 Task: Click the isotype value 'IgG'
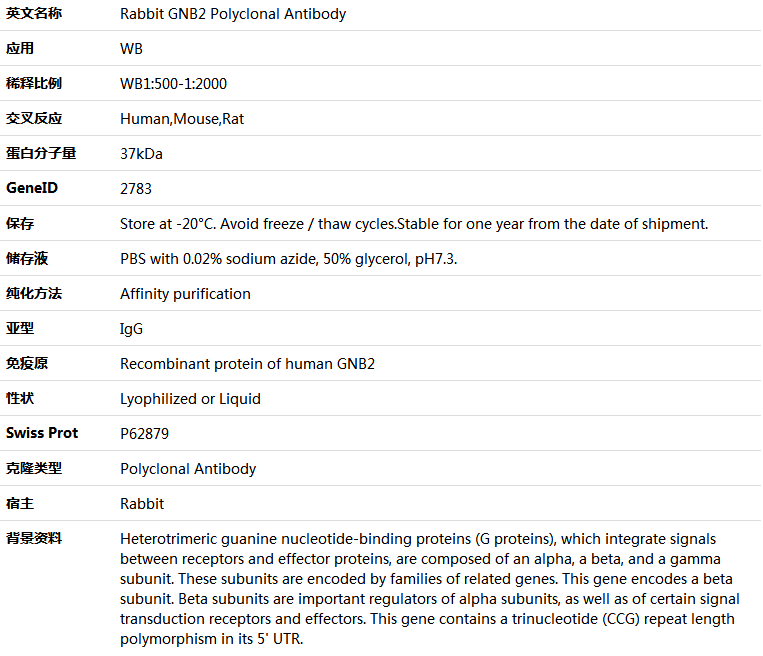[x=131, y=329]
